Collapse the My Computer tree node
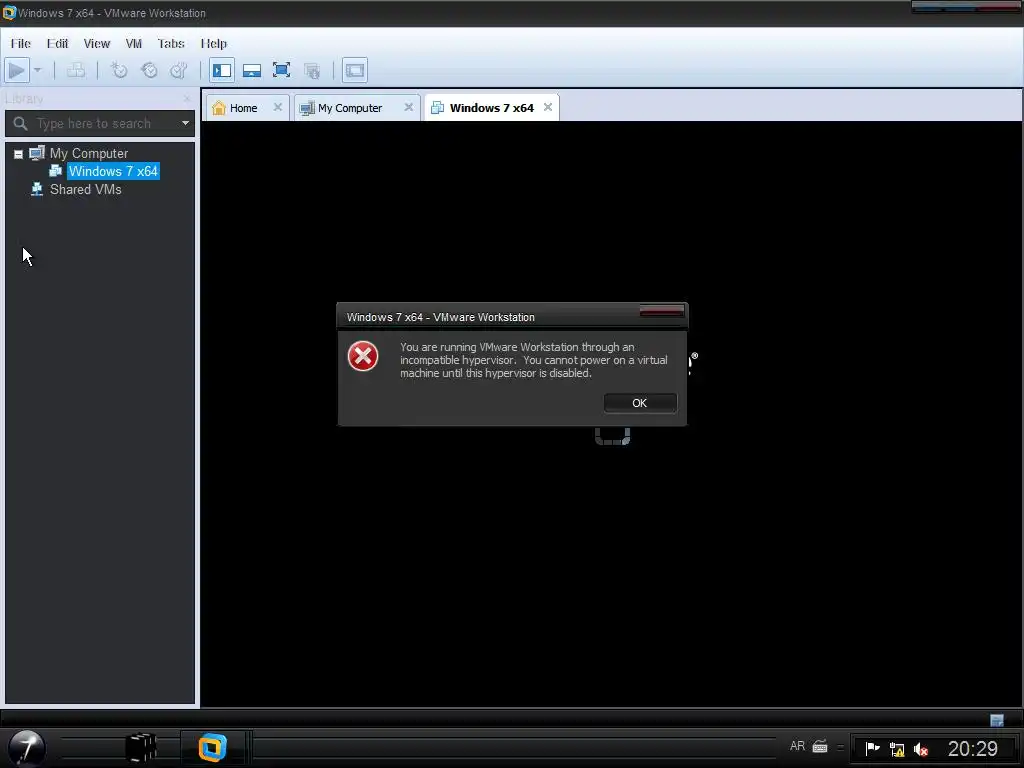The height and width of the screenshot is (768, 1024). (x=18, y=154)
